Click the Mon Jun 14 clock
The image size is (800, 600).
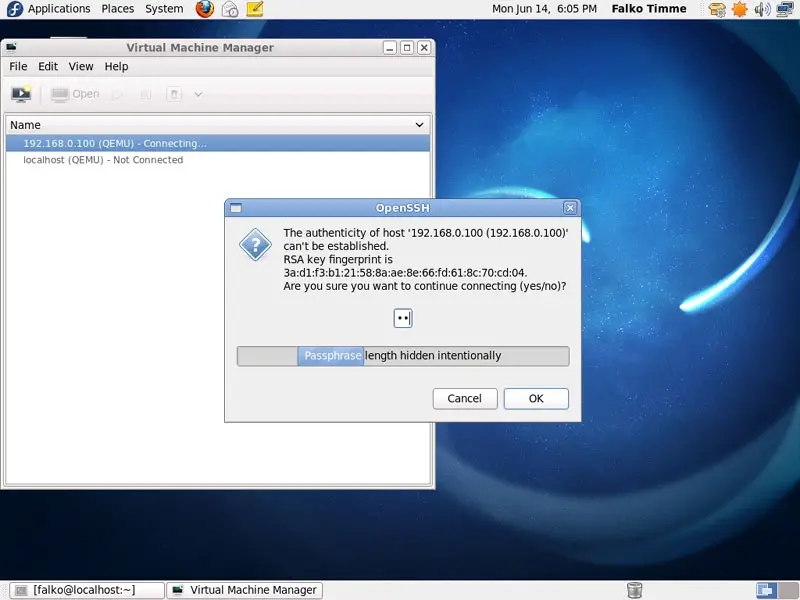click(x=544, y=9)
